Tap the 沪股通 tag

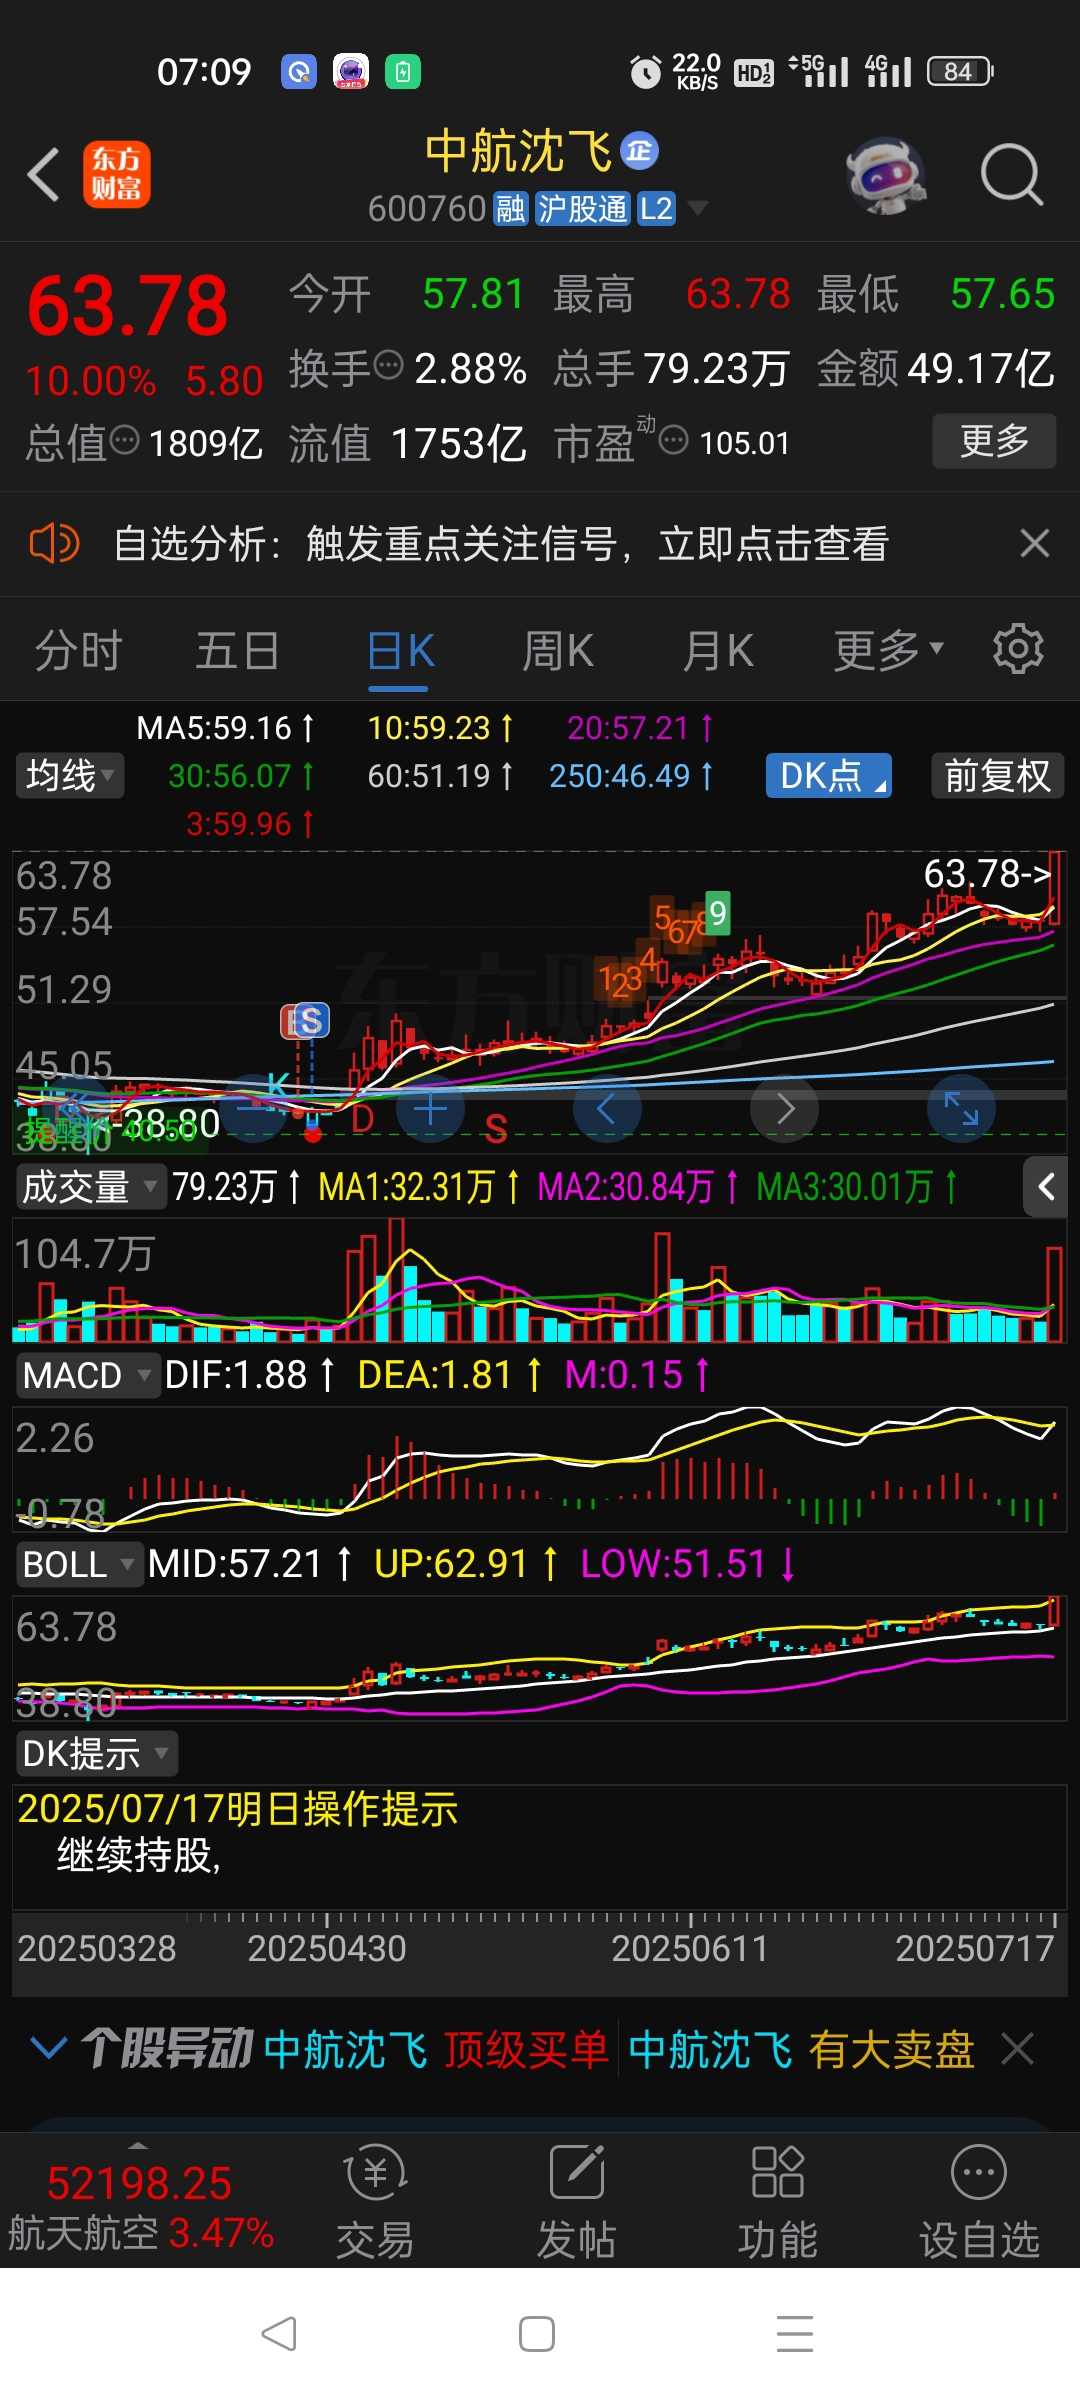pos(583,208)
